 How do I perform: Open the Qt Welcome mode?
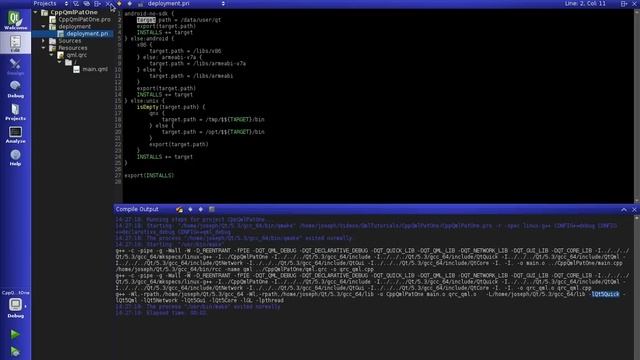tap(15, 20)
